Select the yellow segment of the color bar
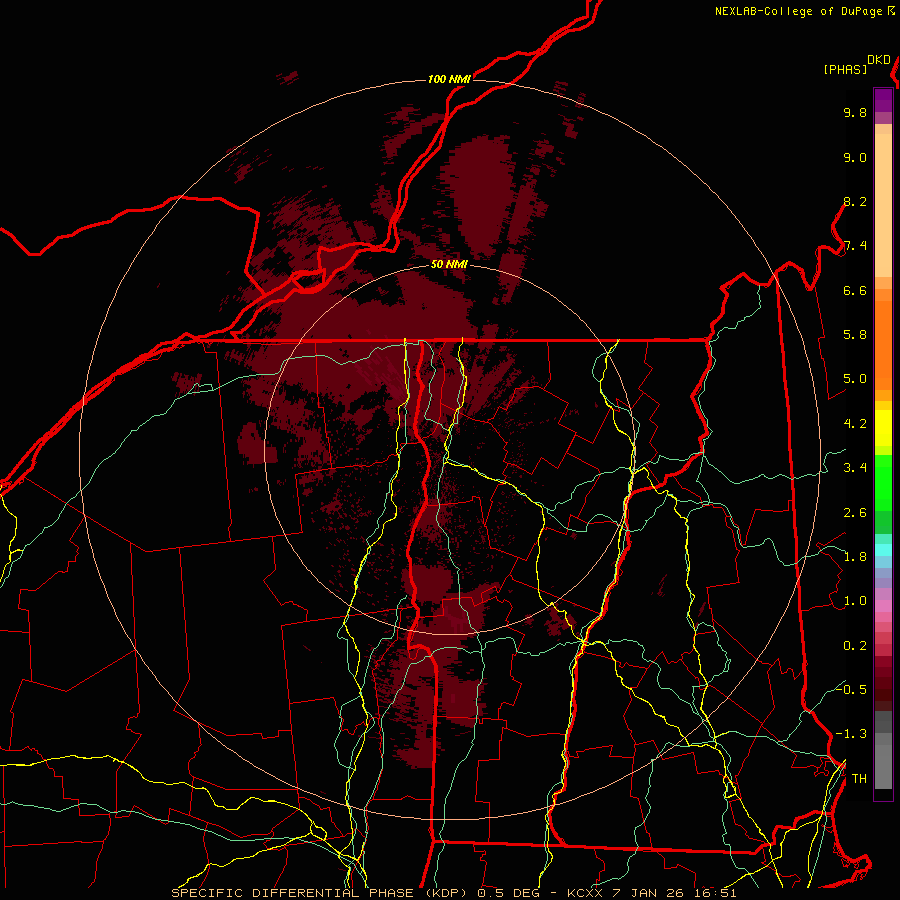This screenshot has width=900, height=900. (883, 428)
